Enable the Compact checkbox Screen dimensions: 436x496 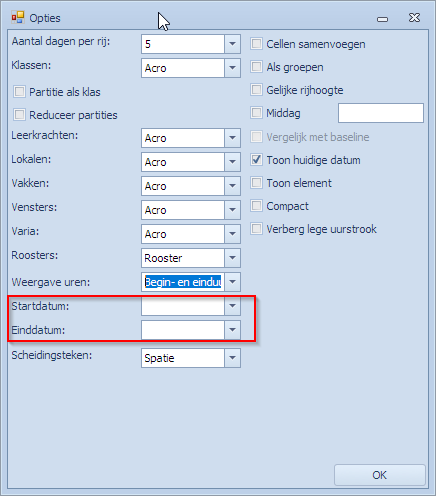click(x=256, y=206)
